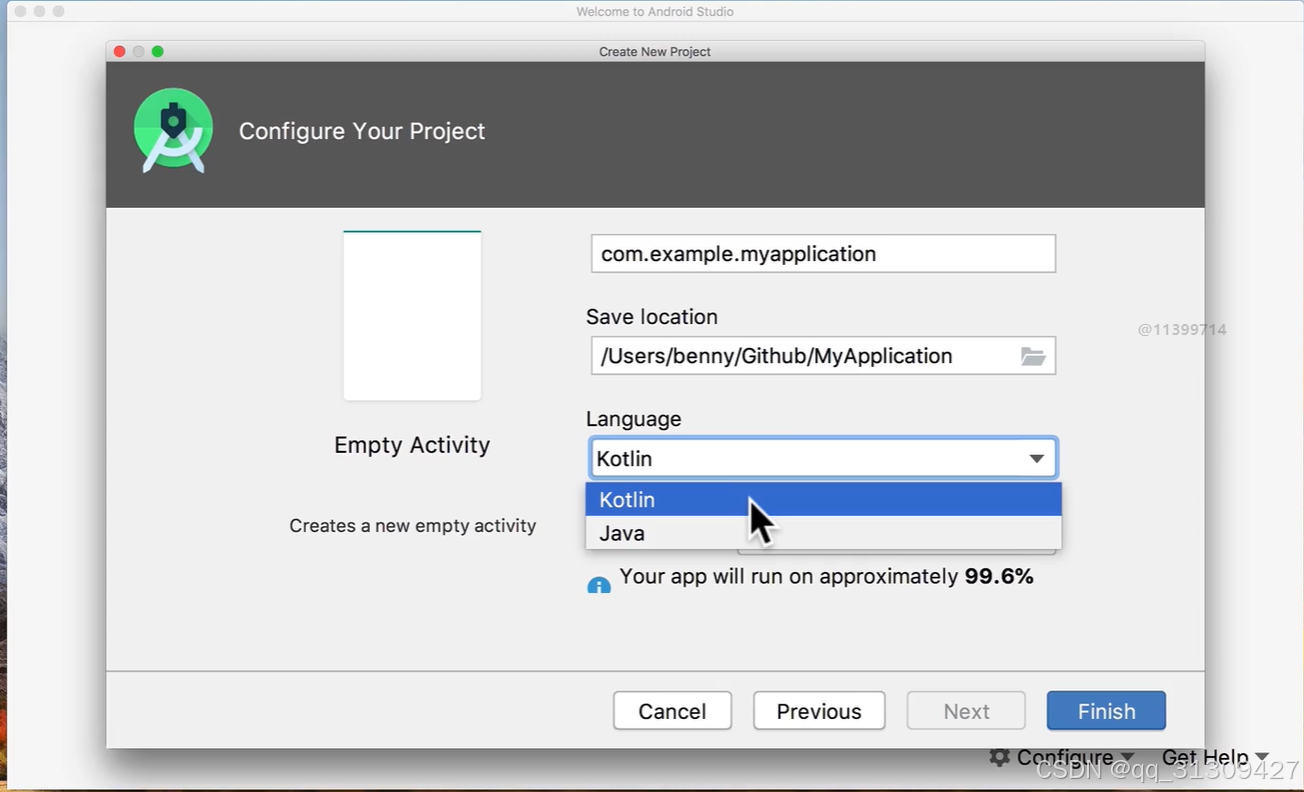This screenshot has height=792, width=1304.
Task: Click the Finish button
Action: [x=1106, y=710]
